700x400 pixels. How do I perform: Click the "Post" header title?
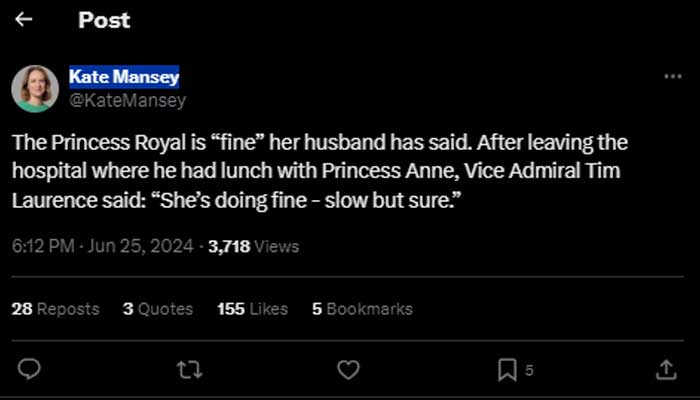point(104,19)
